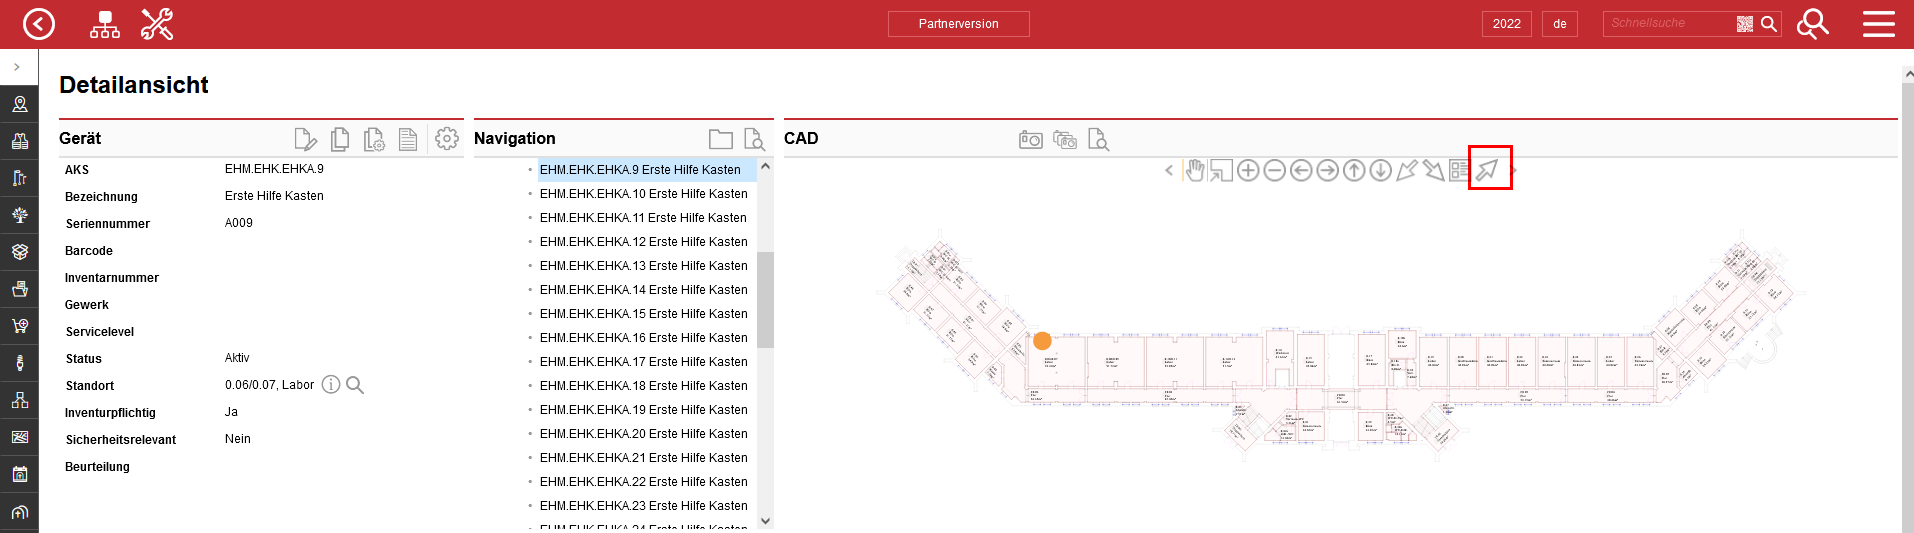Focus the Schnellsuche search field
The width and height of the screenshot is (1914, 533).
click(x=1668, y=23)
